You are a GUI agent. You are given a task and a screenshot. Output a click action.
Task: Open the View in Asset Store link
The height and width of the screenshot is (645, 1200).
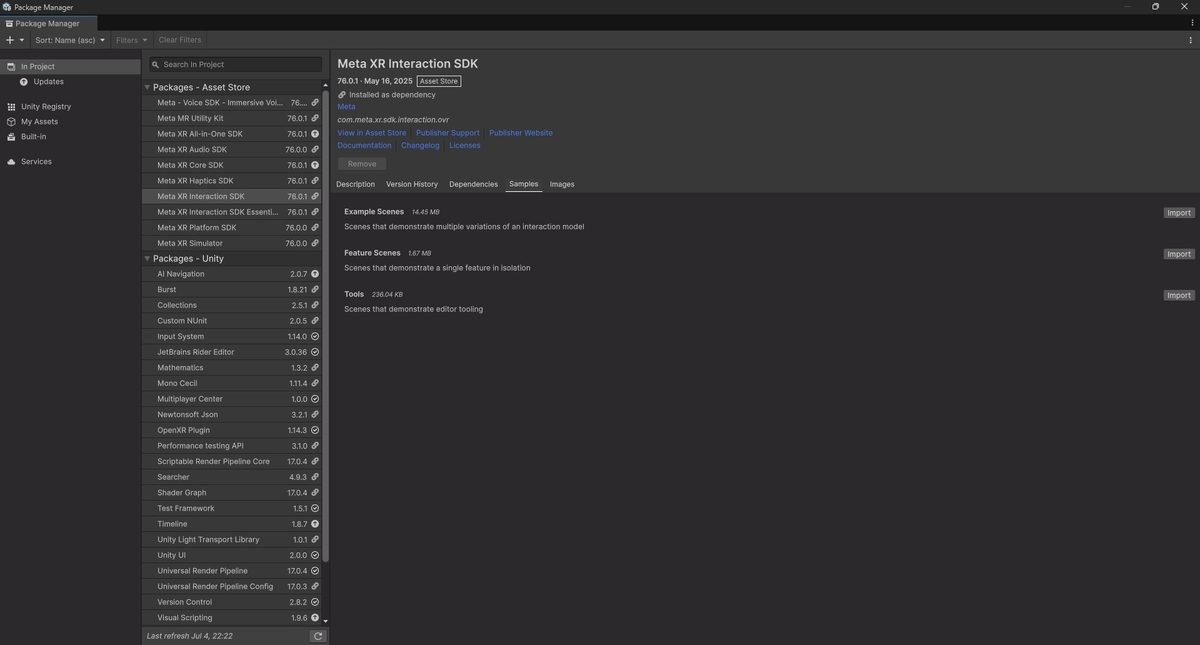tap(372, 133)
